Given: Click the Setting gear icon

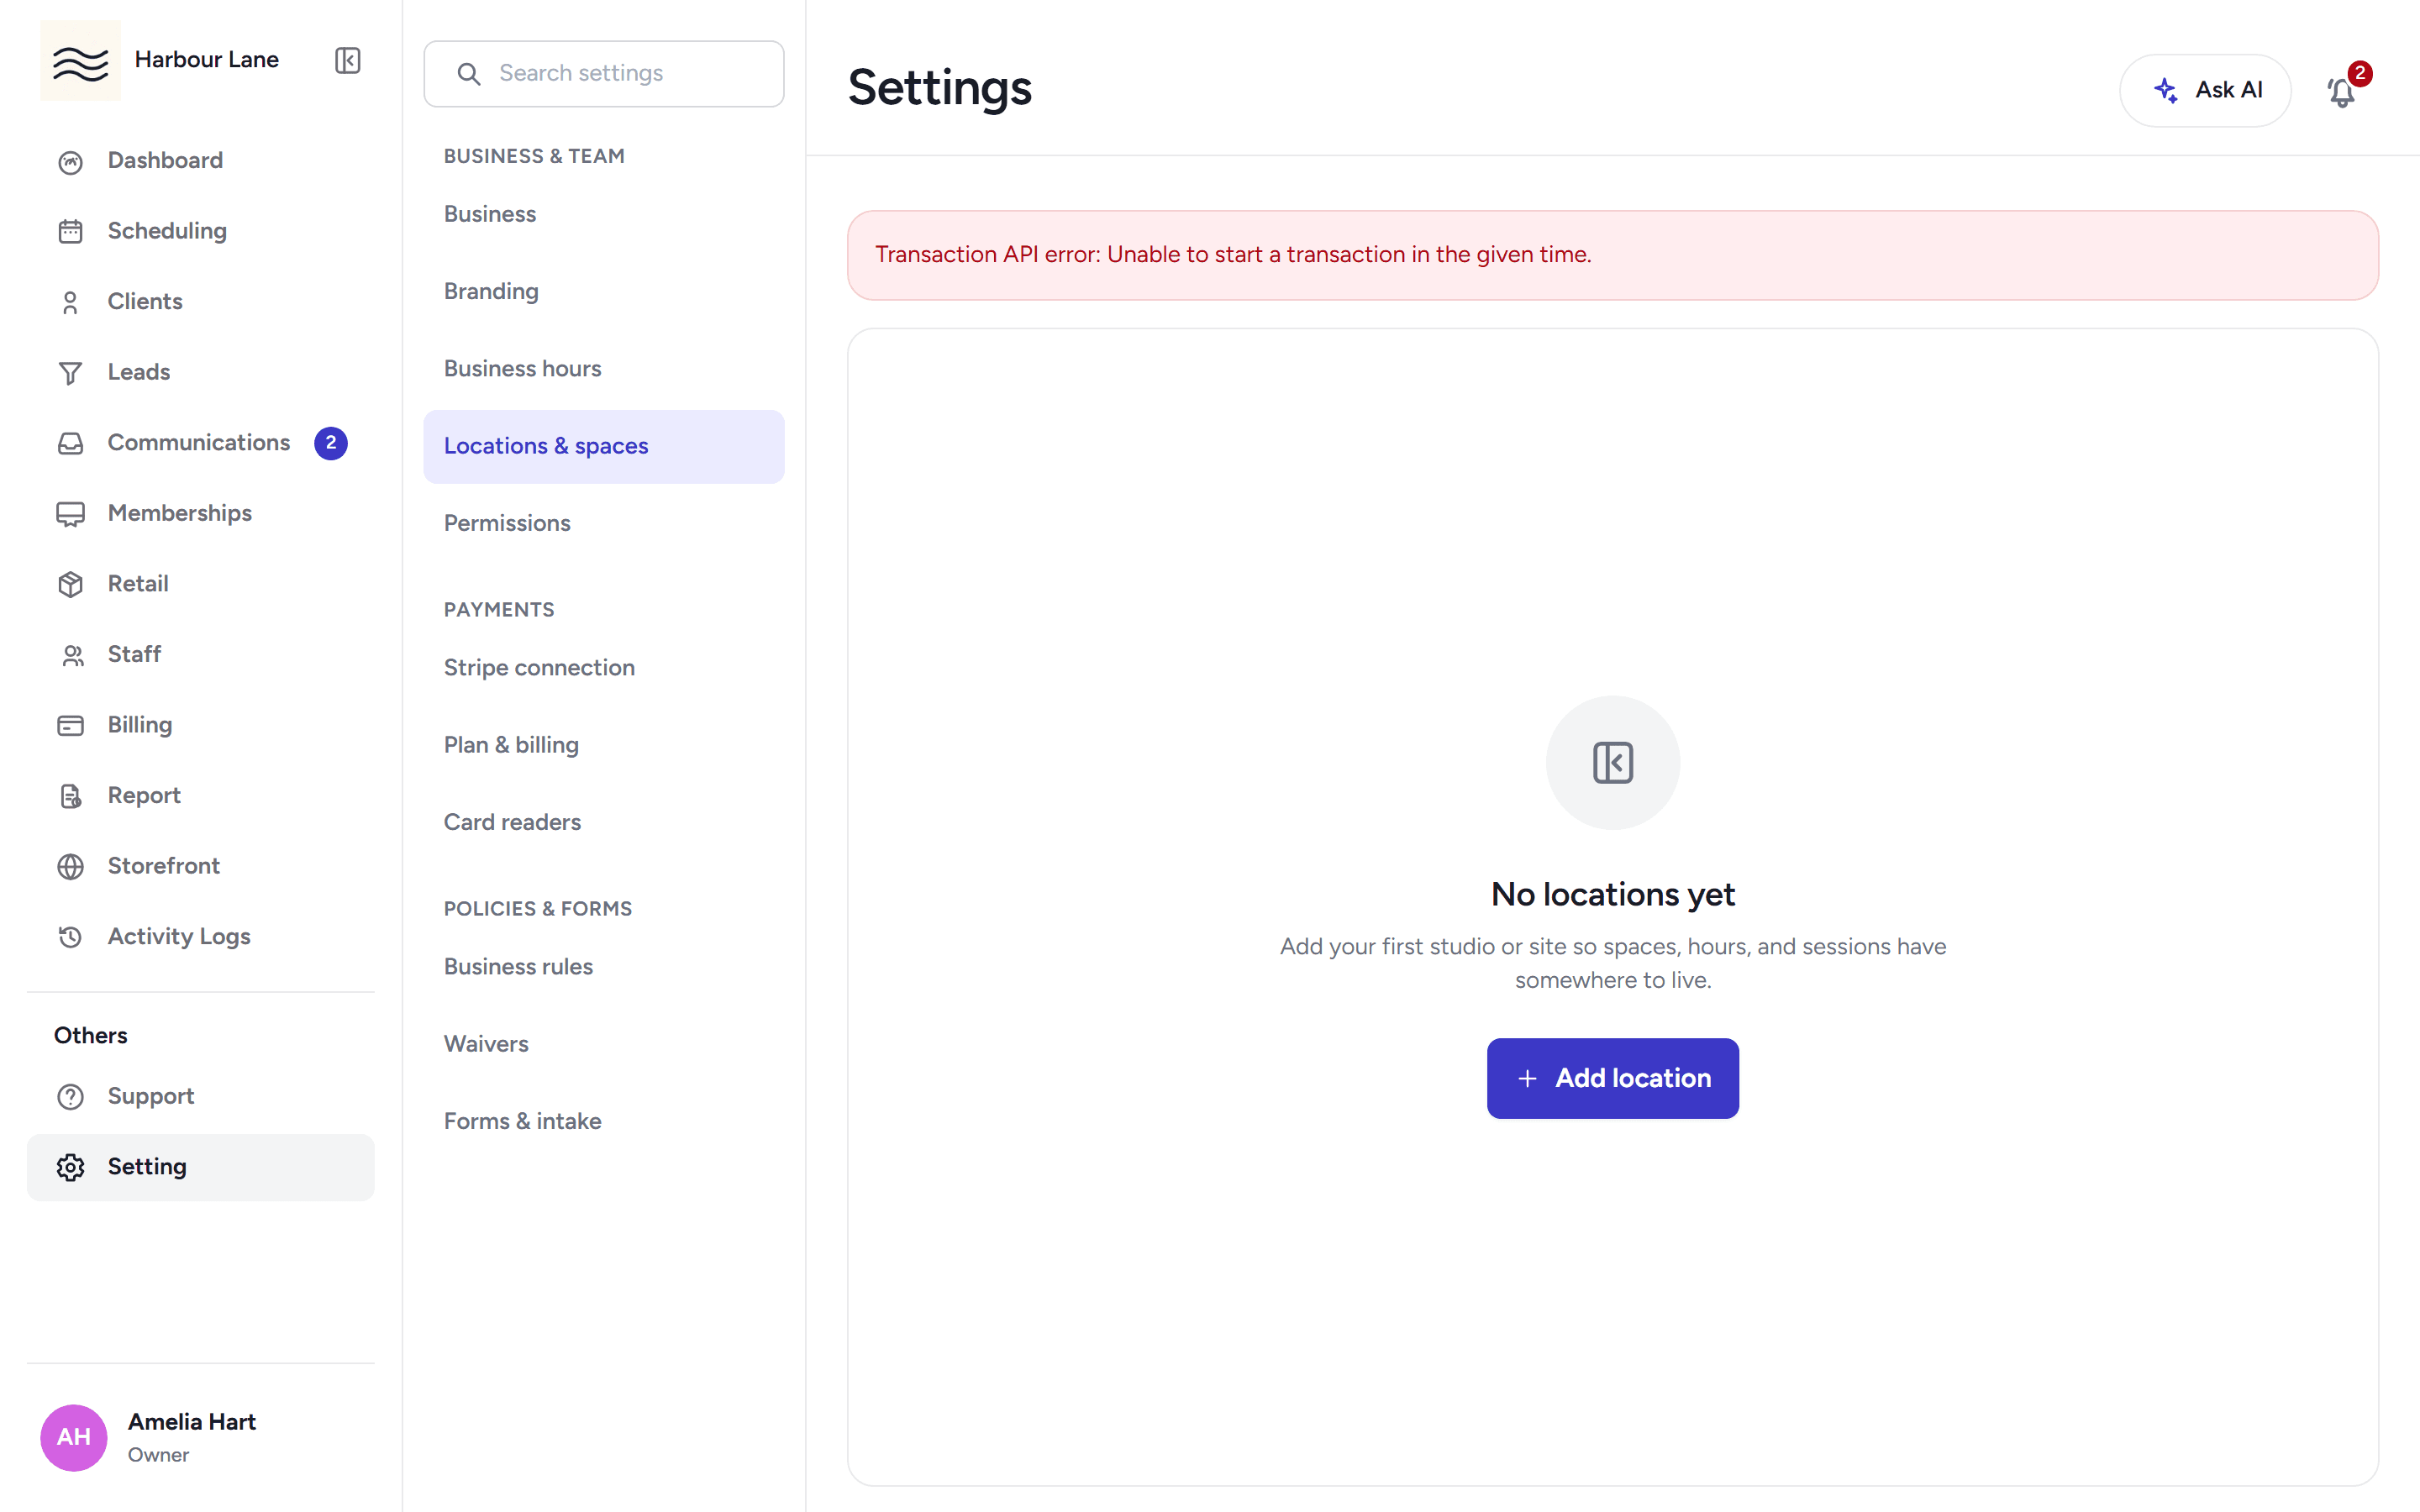Looking at the screenshot, I should (70, 1167).
